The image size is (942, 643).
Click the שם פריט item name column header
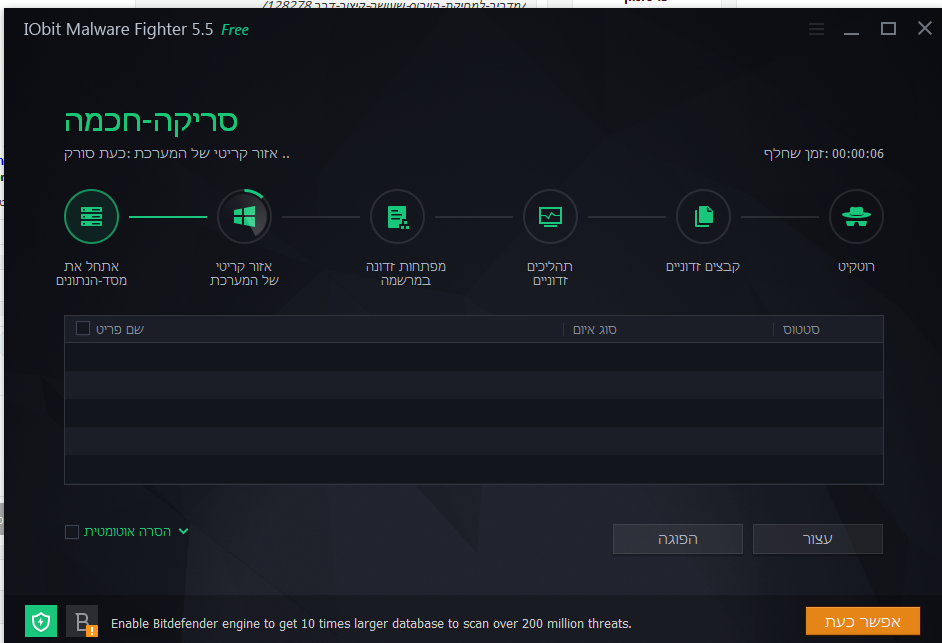click(x=120, y=329)
